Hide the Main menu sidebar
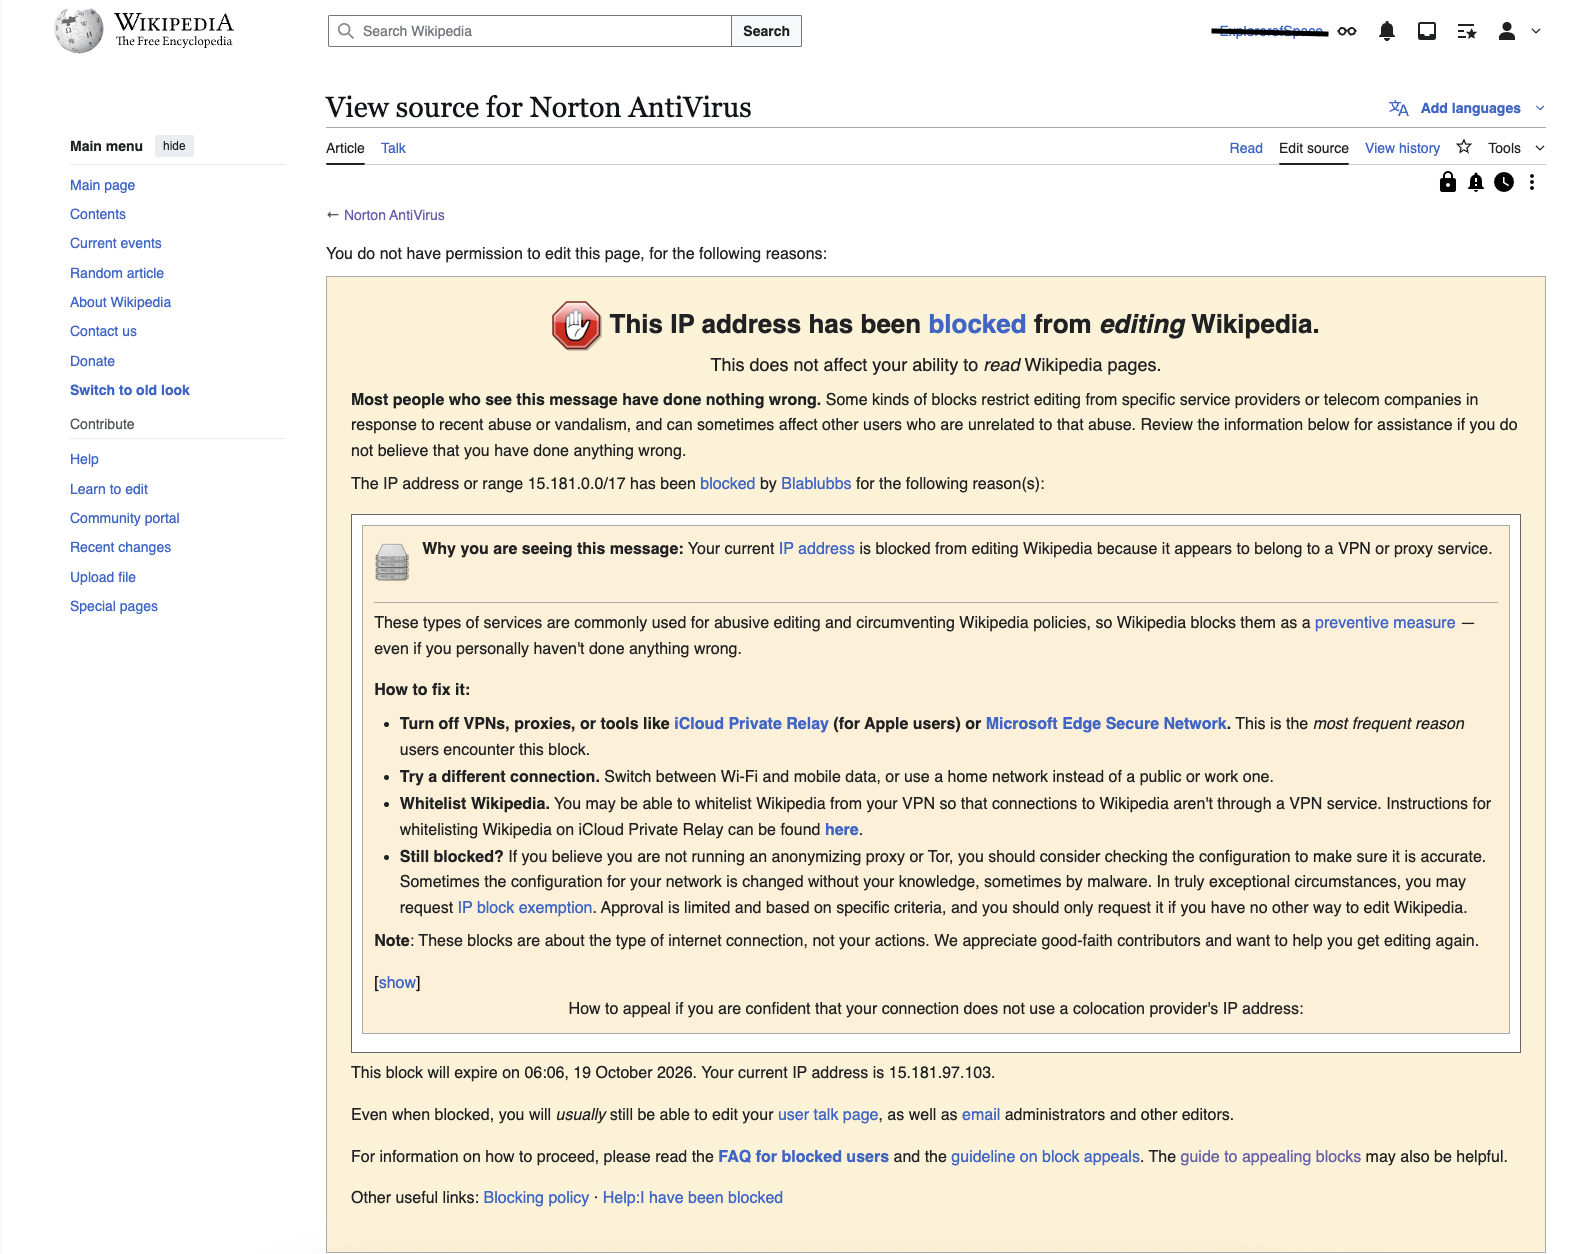This screenshot has width=1596, height=1254. pyautogui.click(x=174, y=146)
